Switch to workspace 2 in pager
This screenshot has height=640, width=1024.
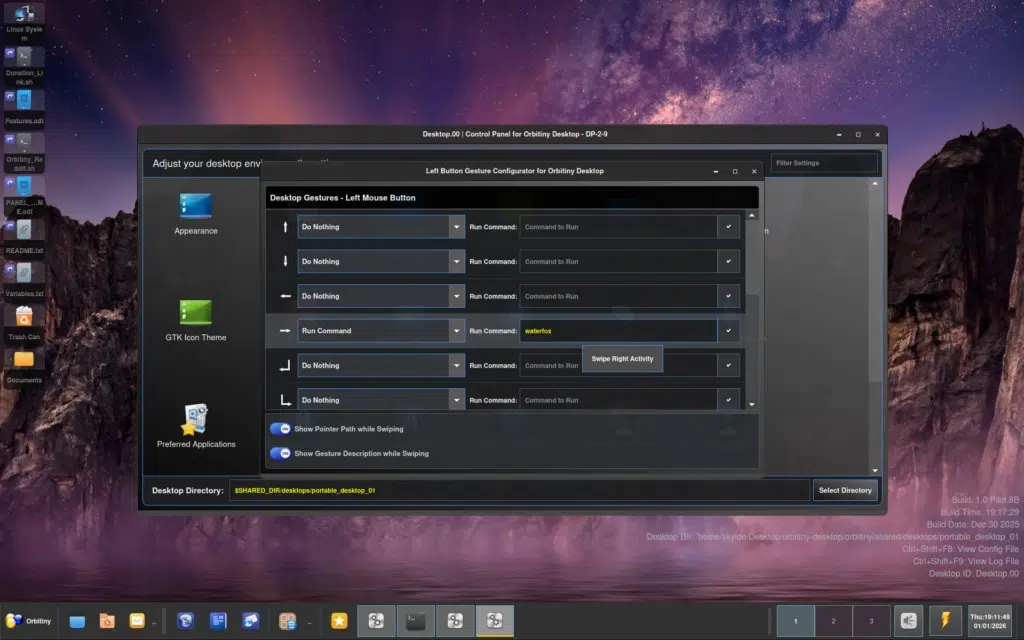pyautogui.click(x=834, y=621)
